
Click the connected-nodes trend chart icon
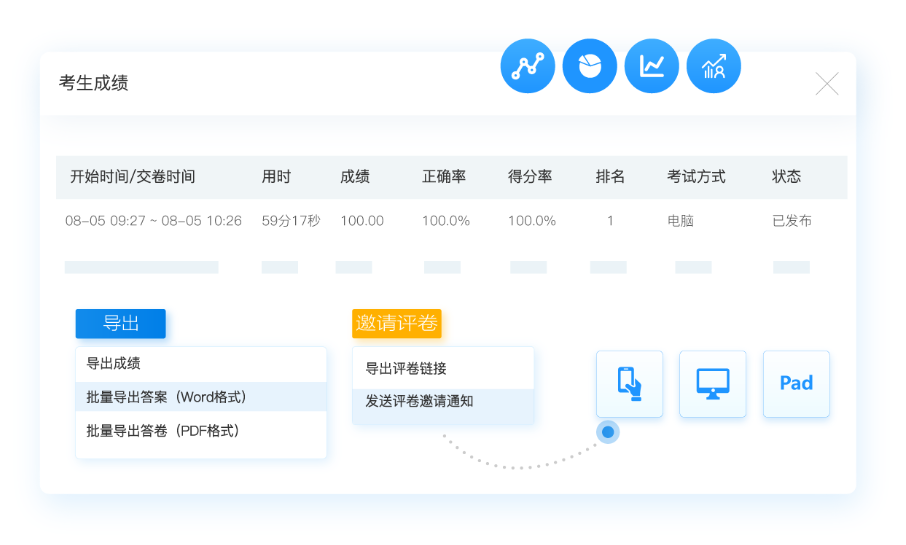[527, 67]
